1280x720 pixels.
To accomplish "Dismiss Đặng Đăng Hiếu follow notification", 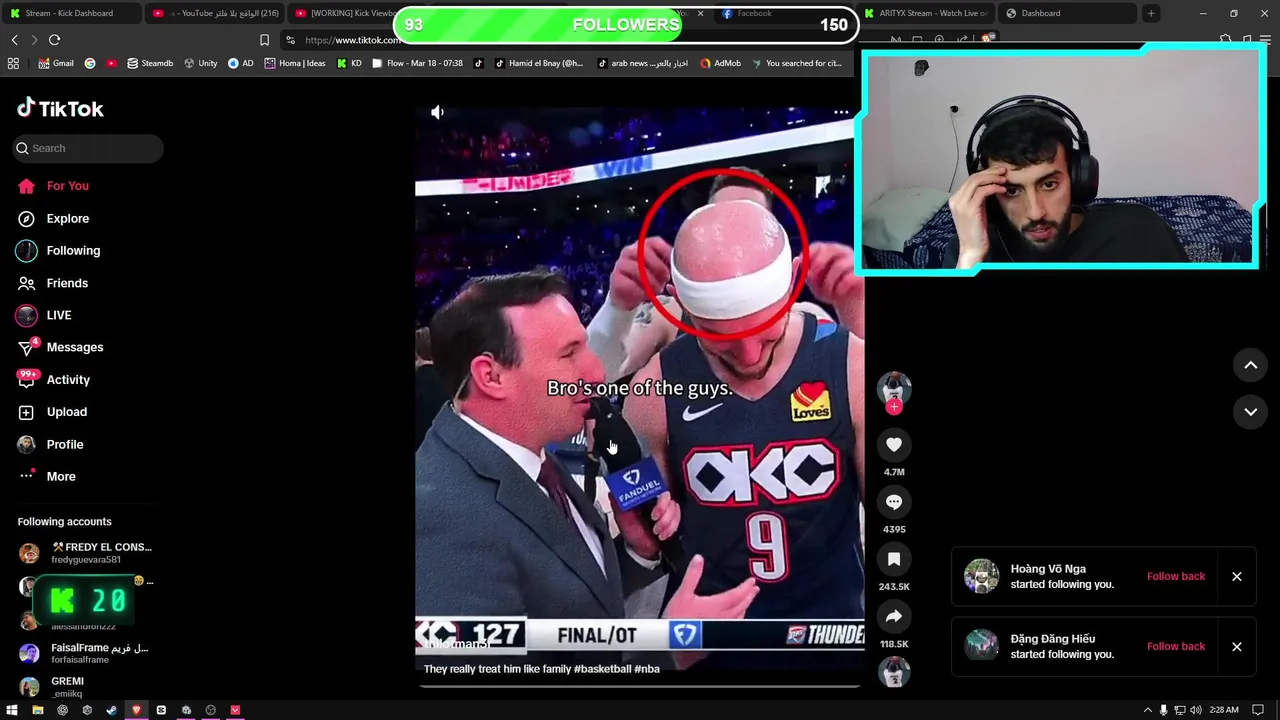I will [1237, 646].
